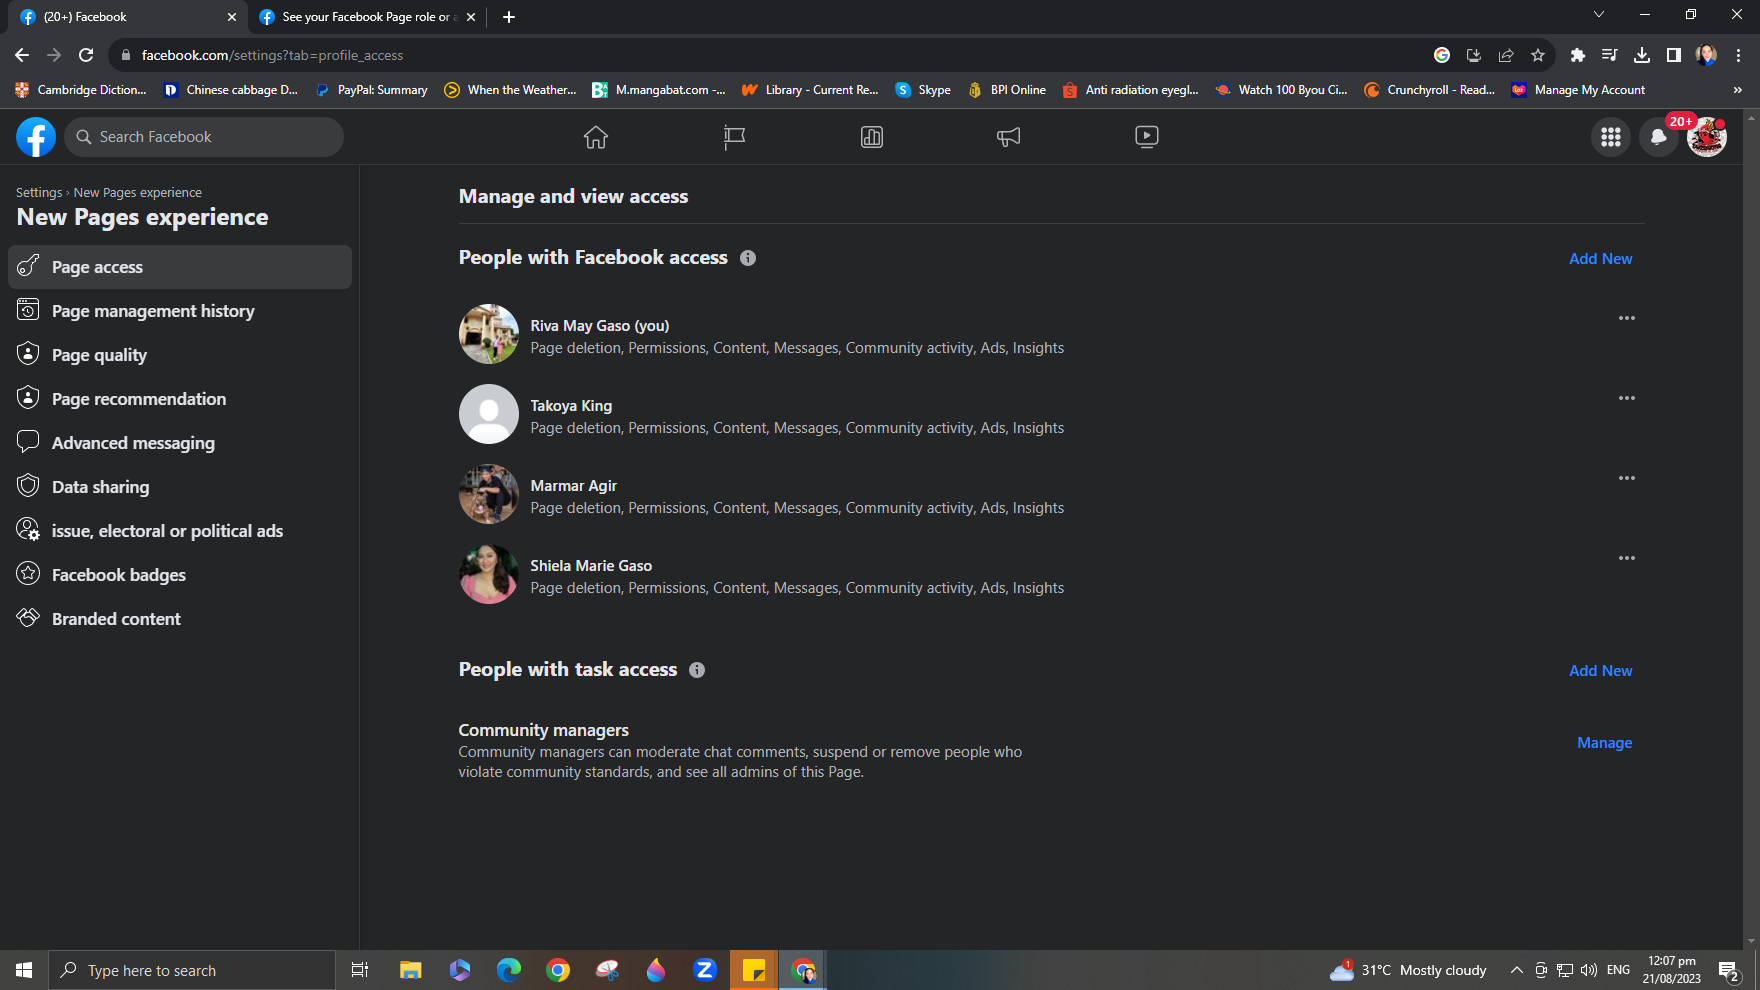Open Windows notification center
The width and height of the screenshot is (1760, 990).
pyautogui.click(x=1730, y=970)
